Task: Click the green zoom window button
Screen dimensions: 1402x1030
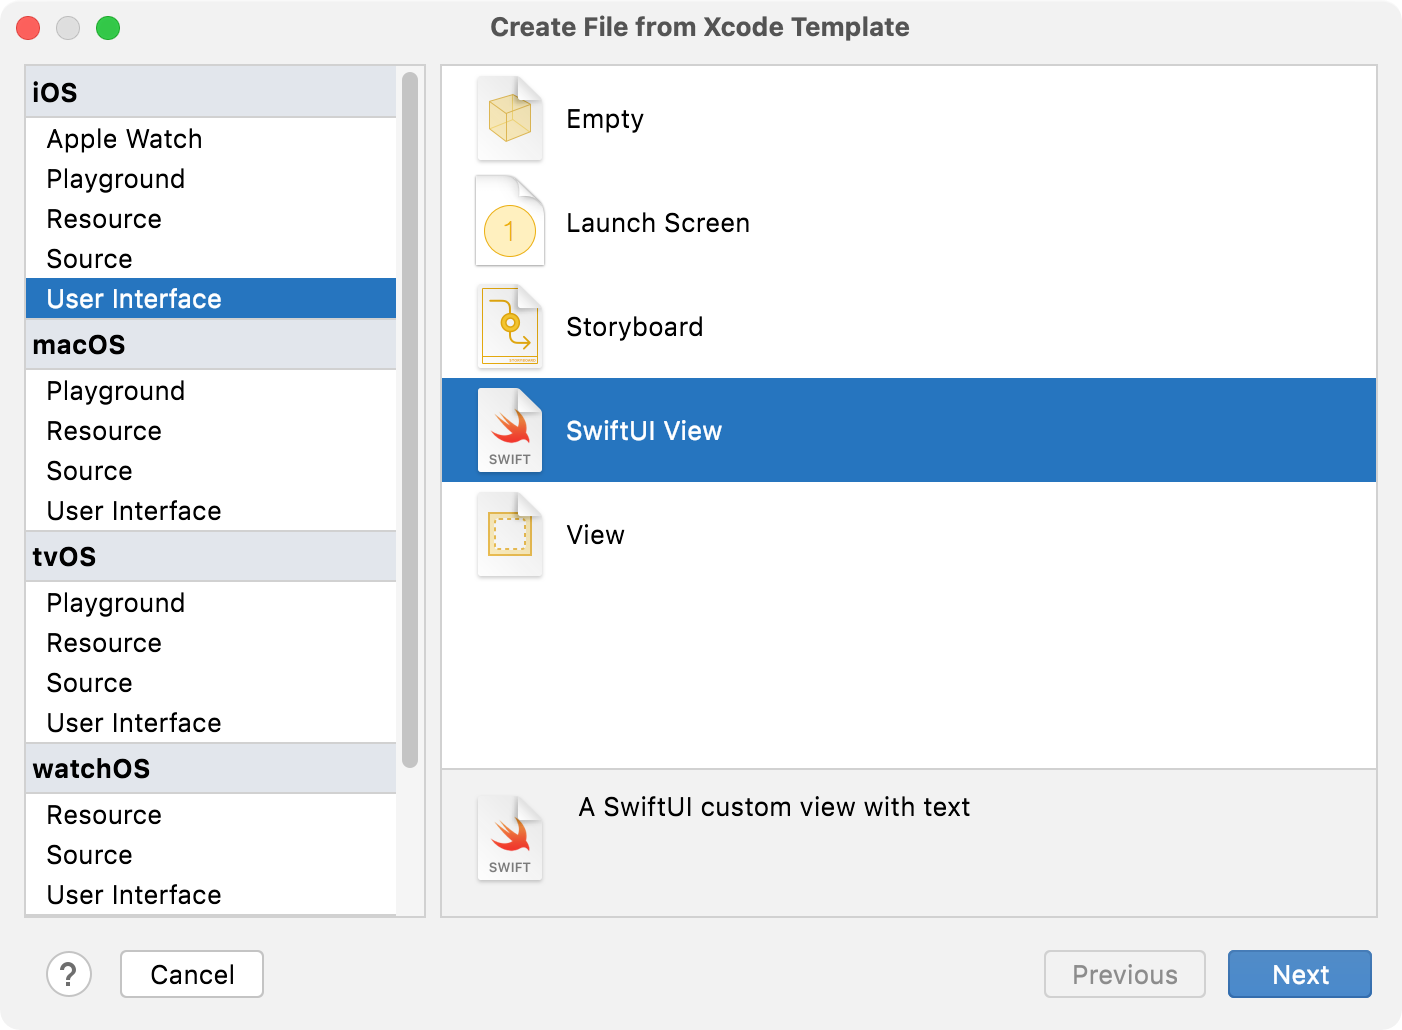Action: [108, 28]
